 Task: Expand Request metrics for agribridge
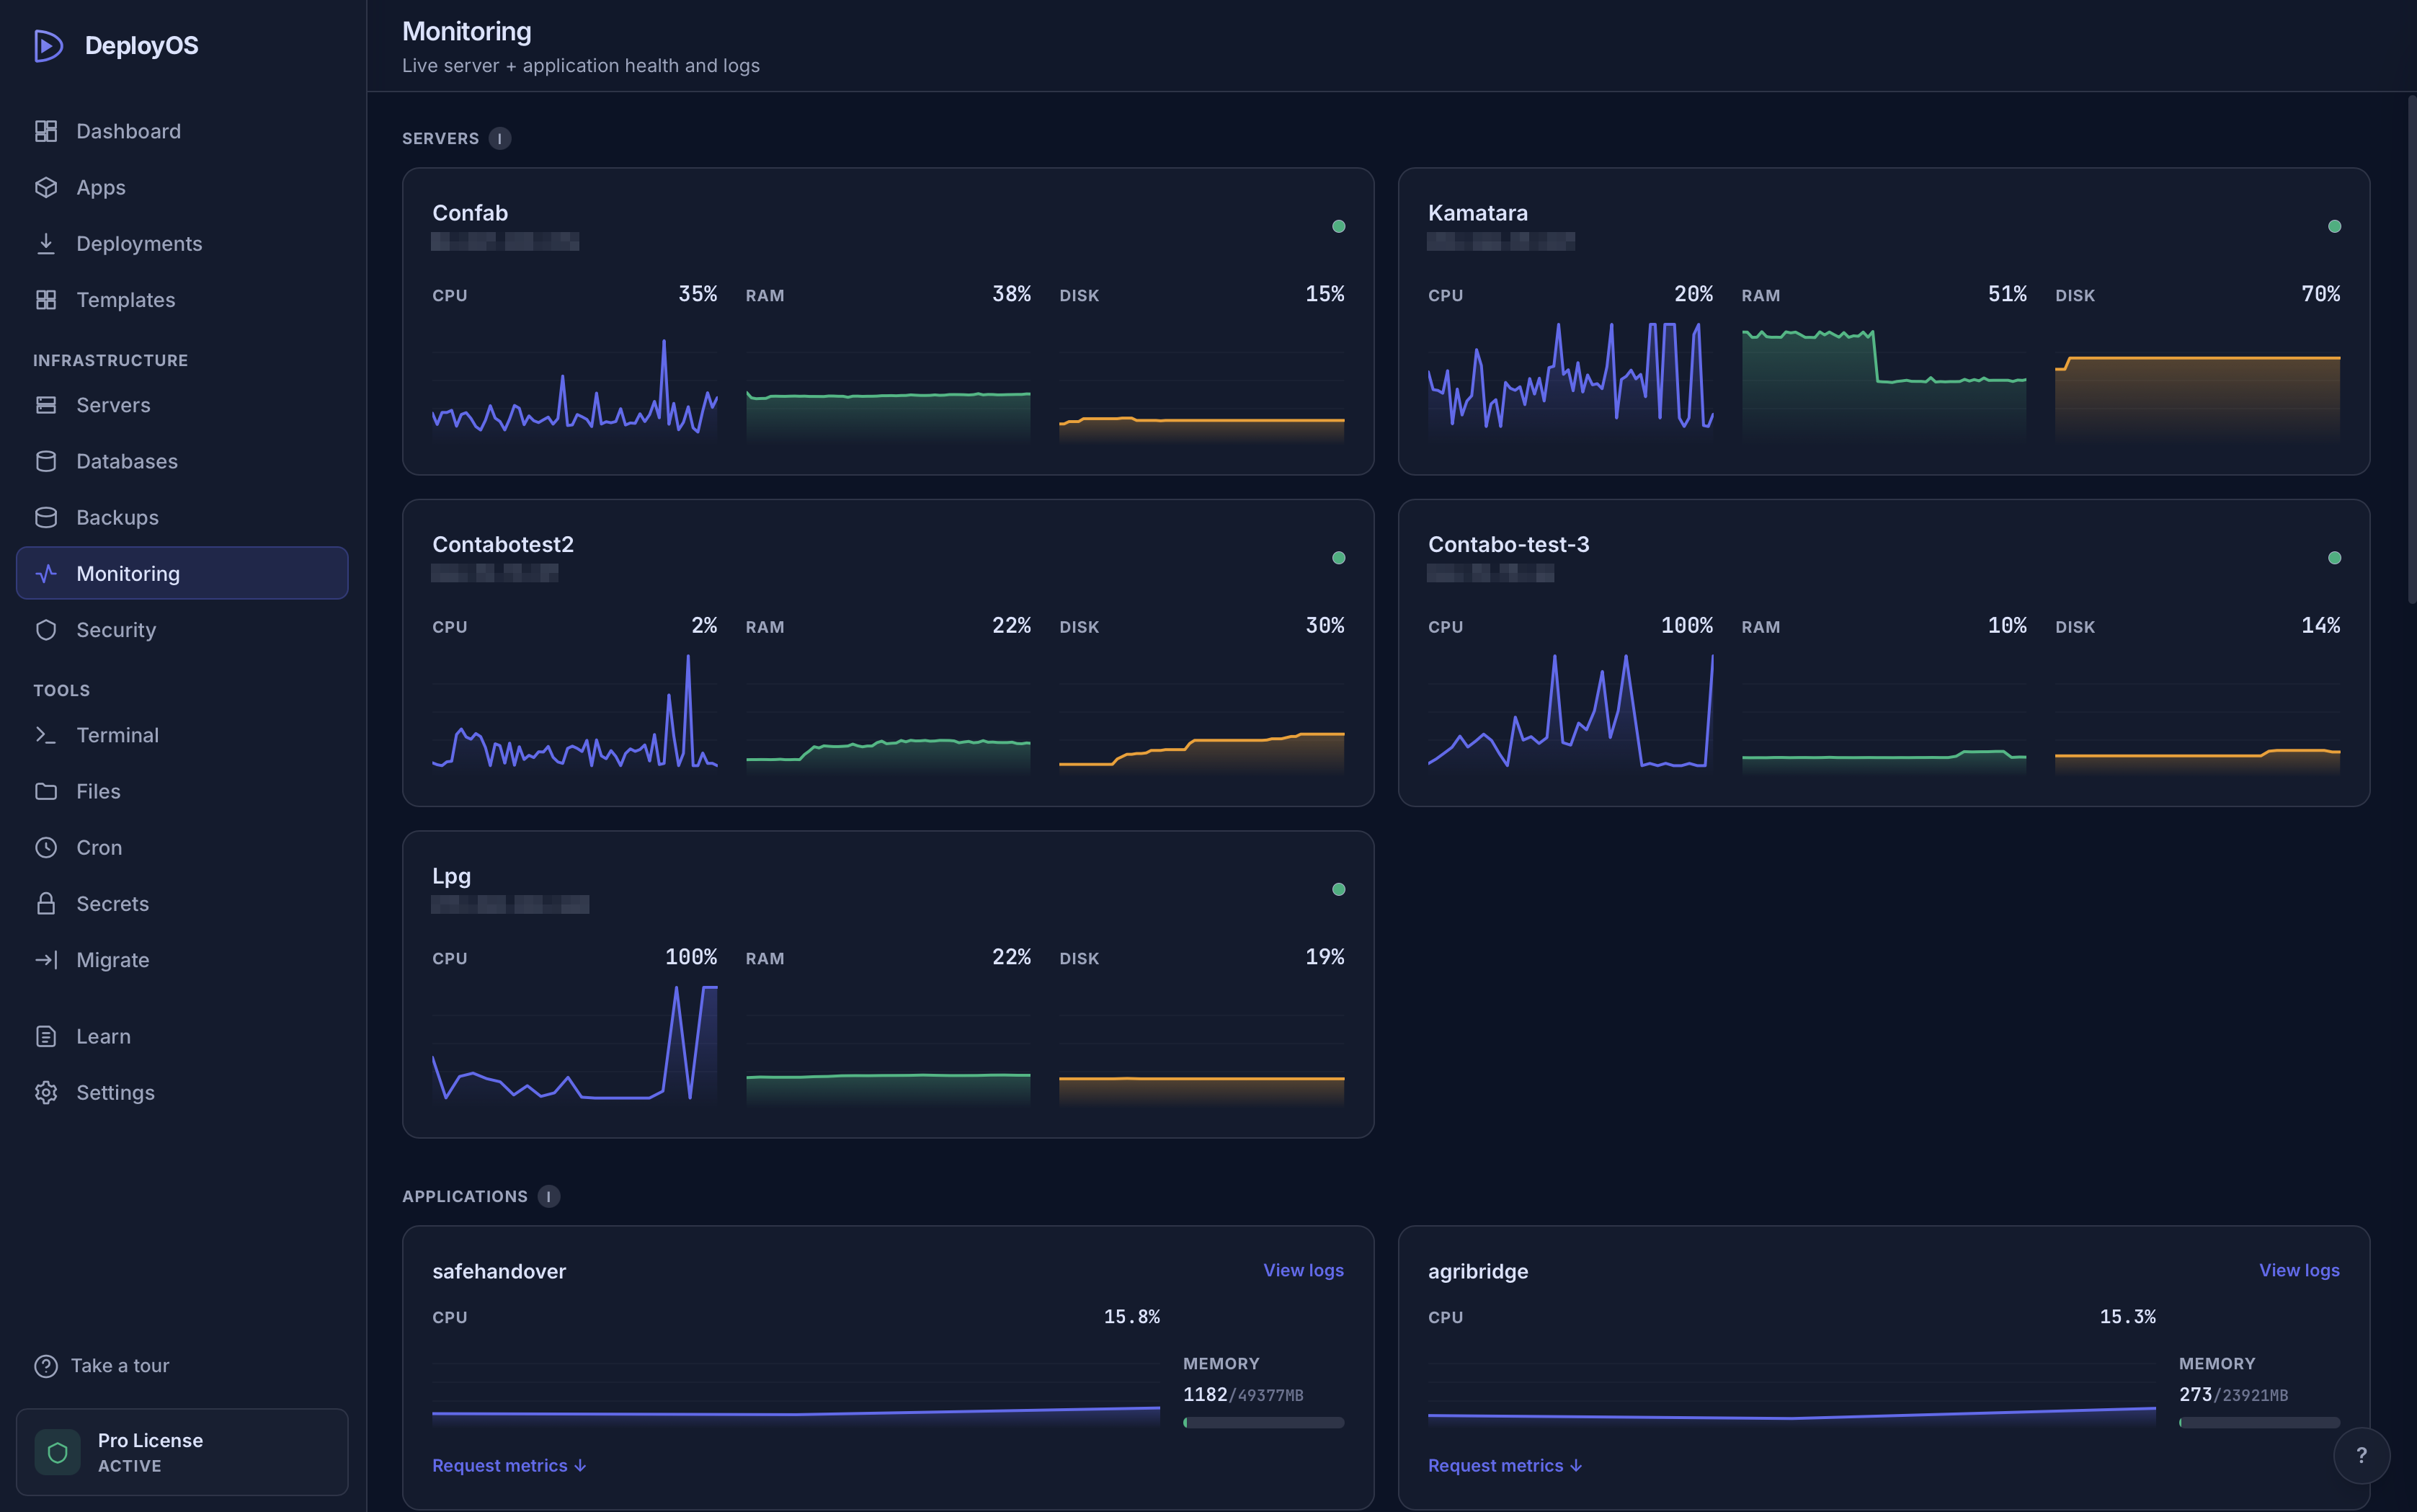tap(1505, 1465)
